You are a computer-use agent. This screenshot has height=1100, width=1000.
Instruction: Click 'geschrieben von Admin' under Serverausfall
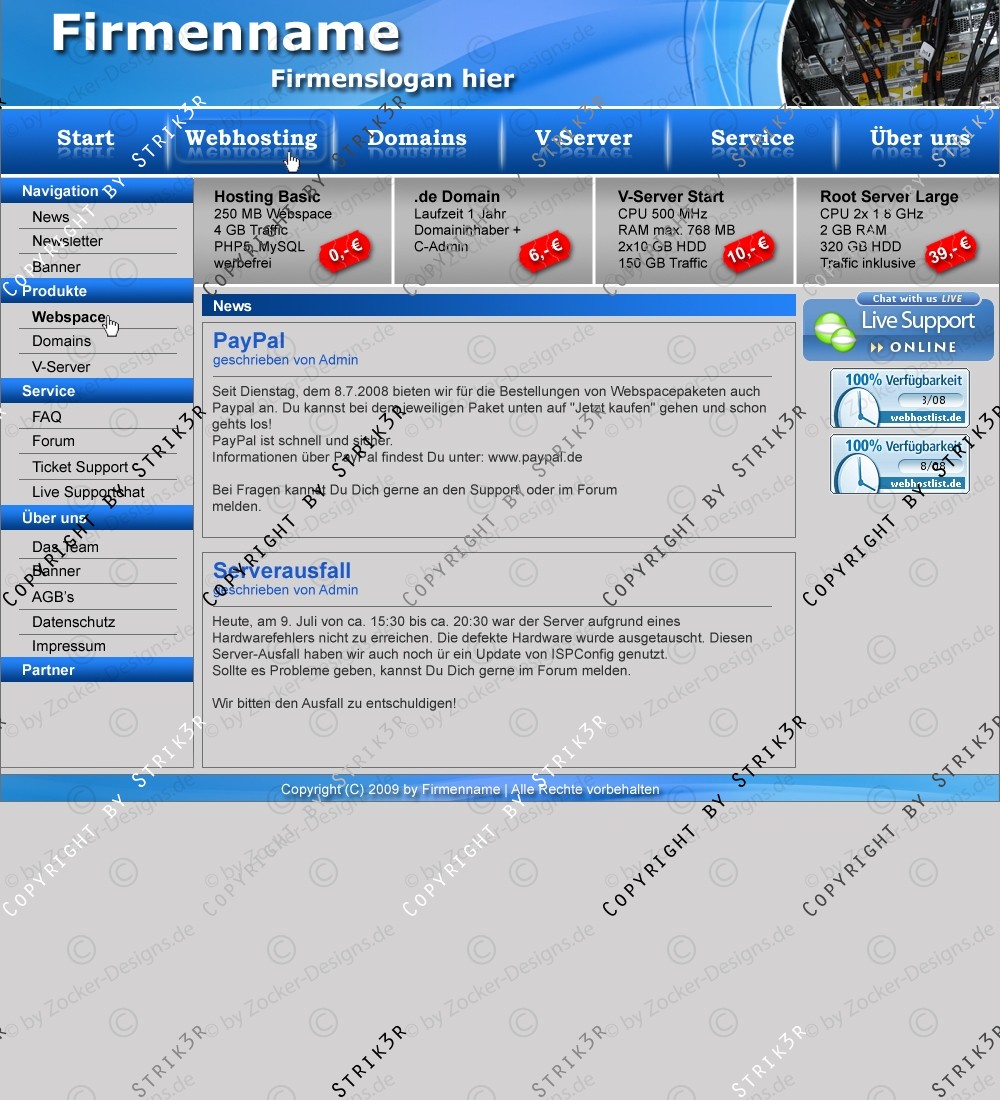(x=286, y=590)
